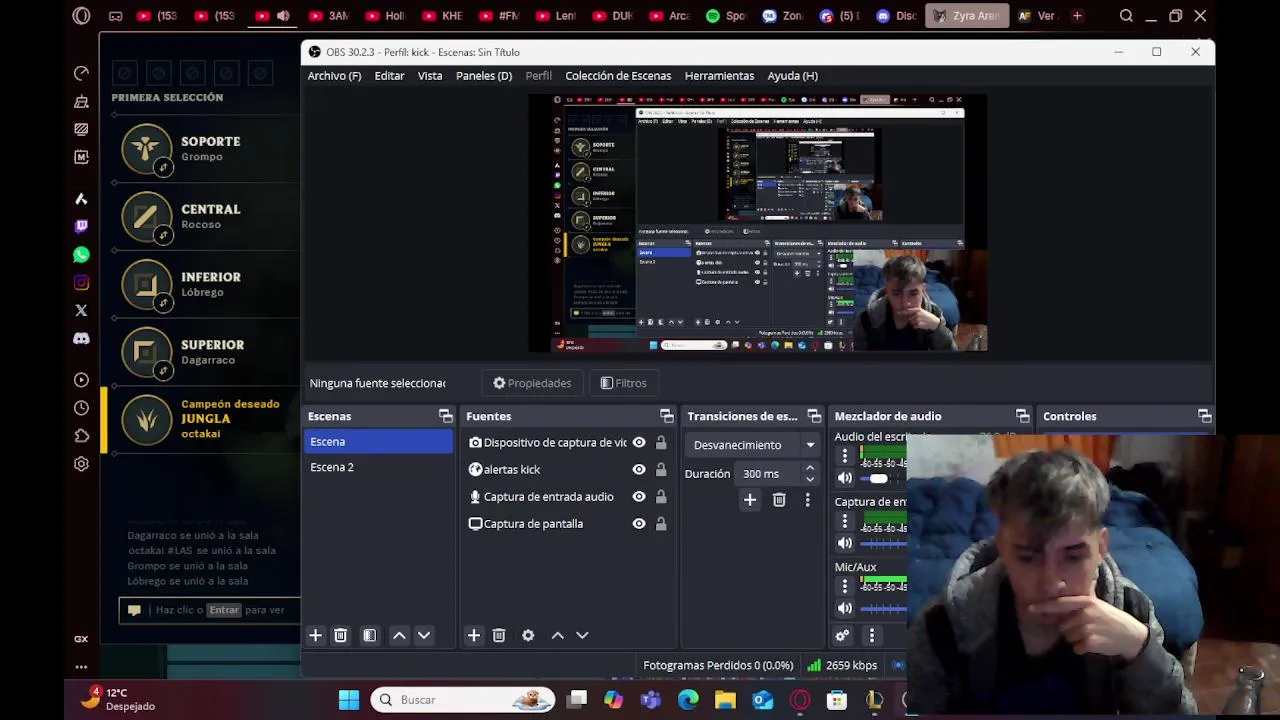
Task: Select the JUNGLA octakai role slot
Action: [x=200, y=419]
